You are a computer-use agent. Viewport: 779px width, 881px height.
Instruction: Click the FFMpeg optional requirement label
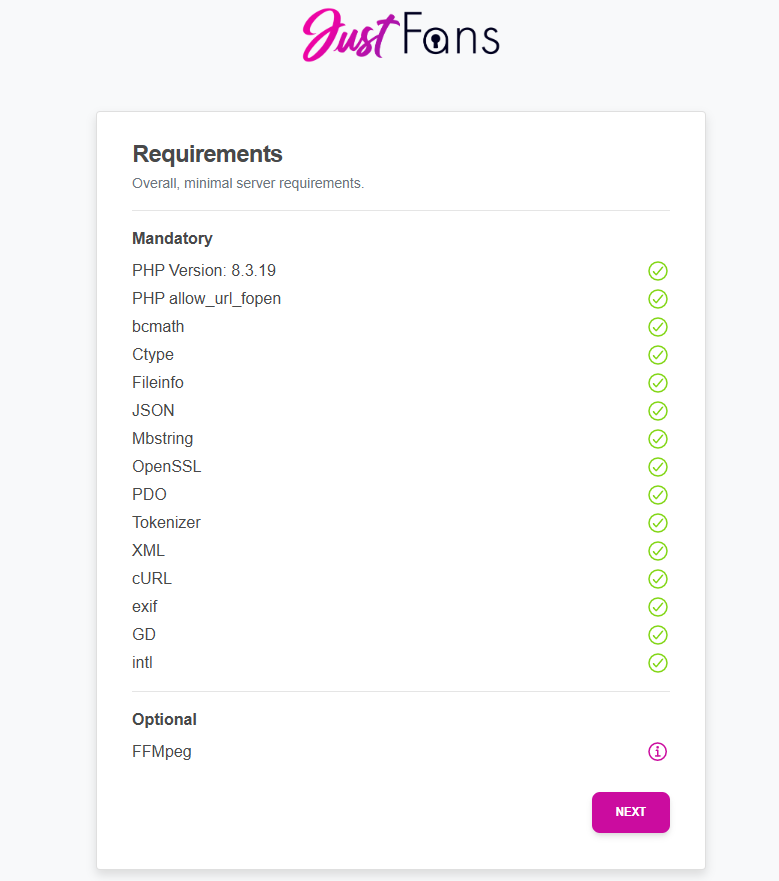pyautogui.click(x=161, y=751)
